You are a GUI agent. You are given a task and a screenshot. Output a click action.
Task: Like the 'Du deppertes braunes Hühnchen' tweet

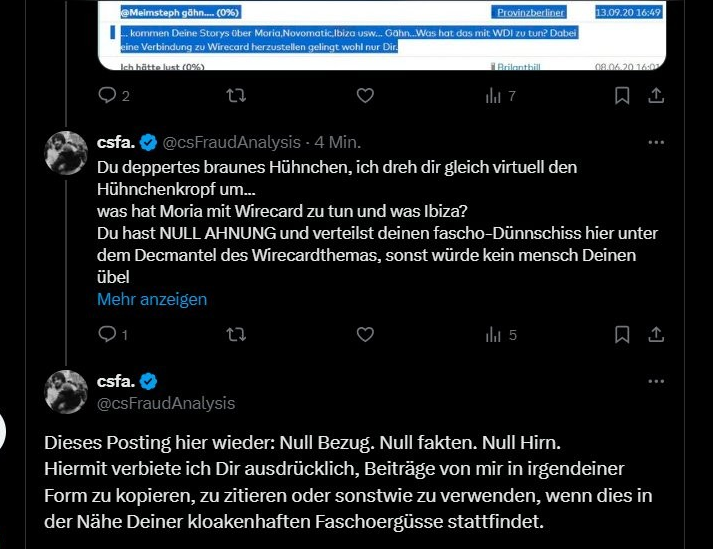coord(365,335)
